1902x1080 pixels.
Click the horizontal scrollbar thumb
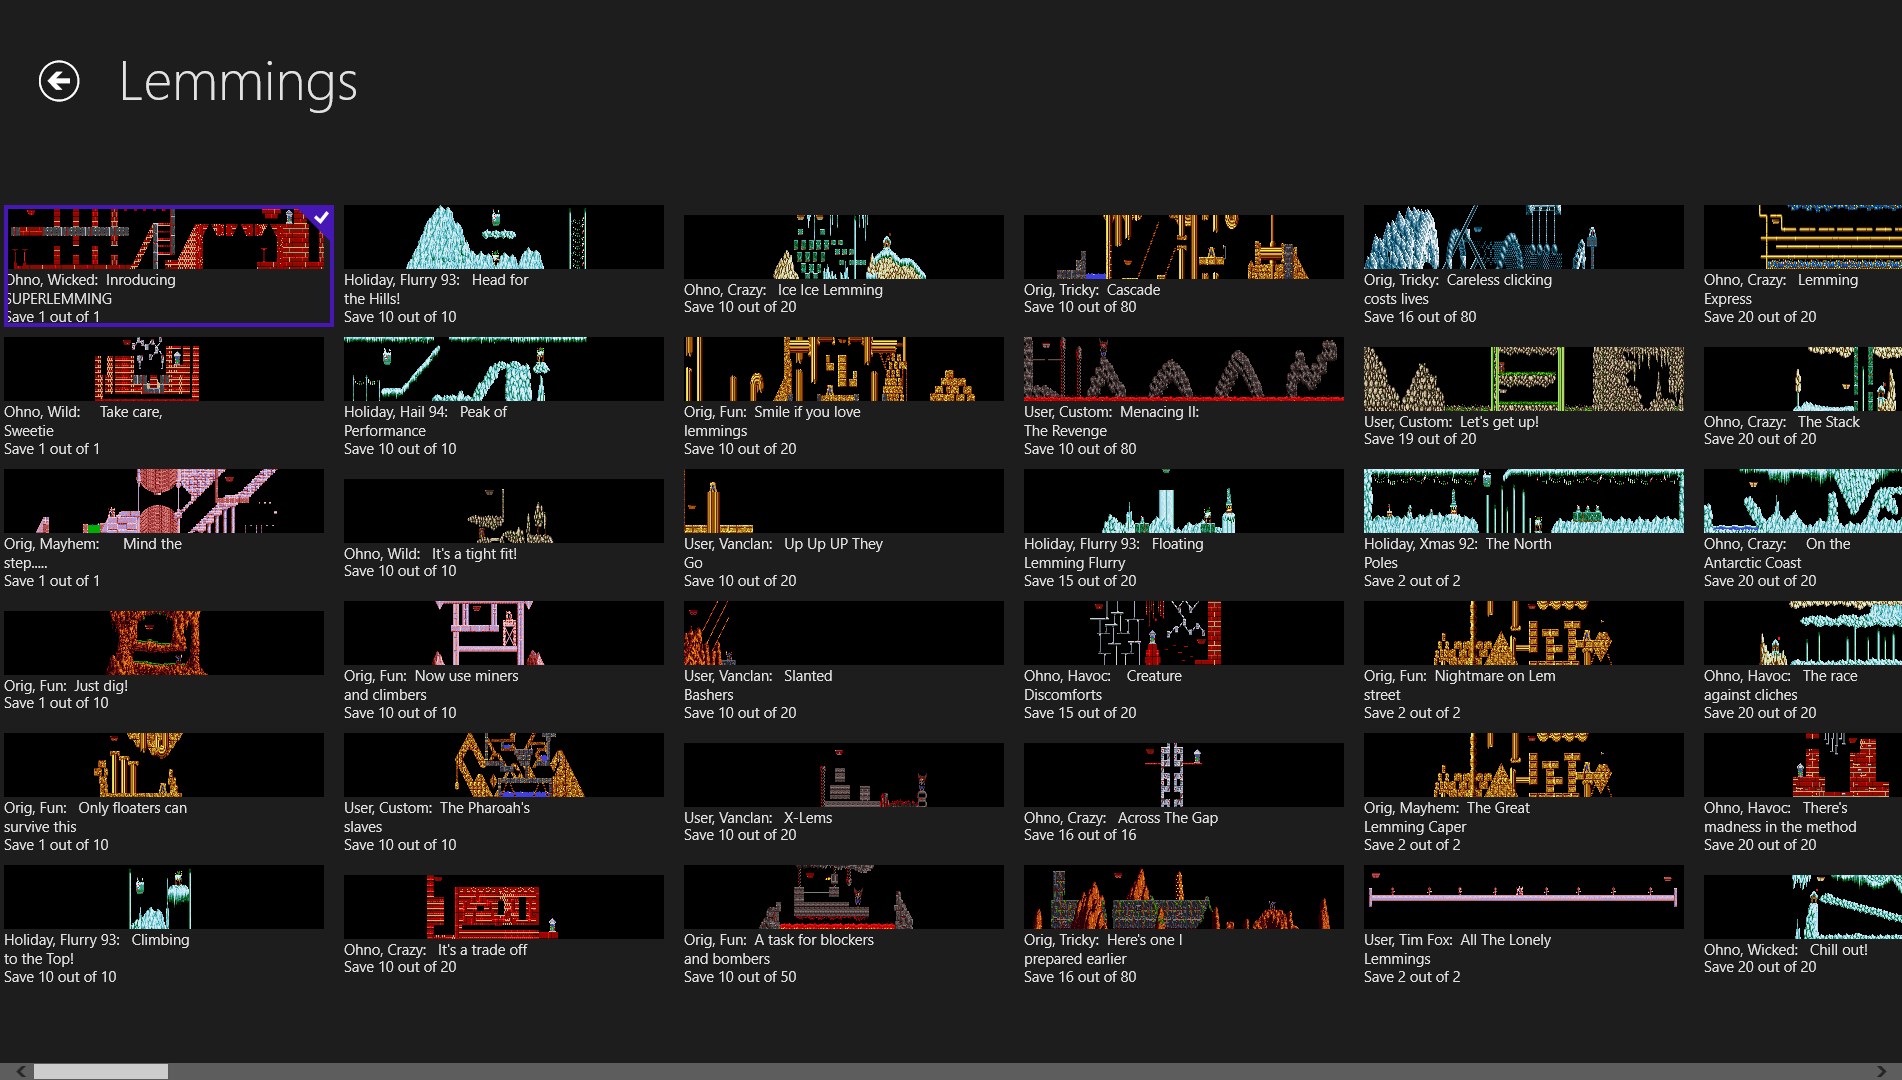[x=101, y=1071]
